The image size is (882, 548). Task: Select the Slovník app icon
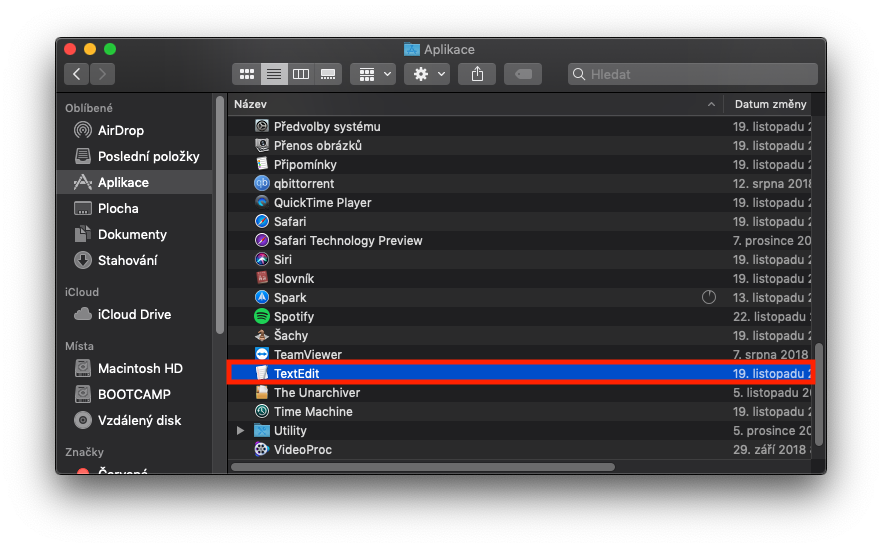coord(262,278)
